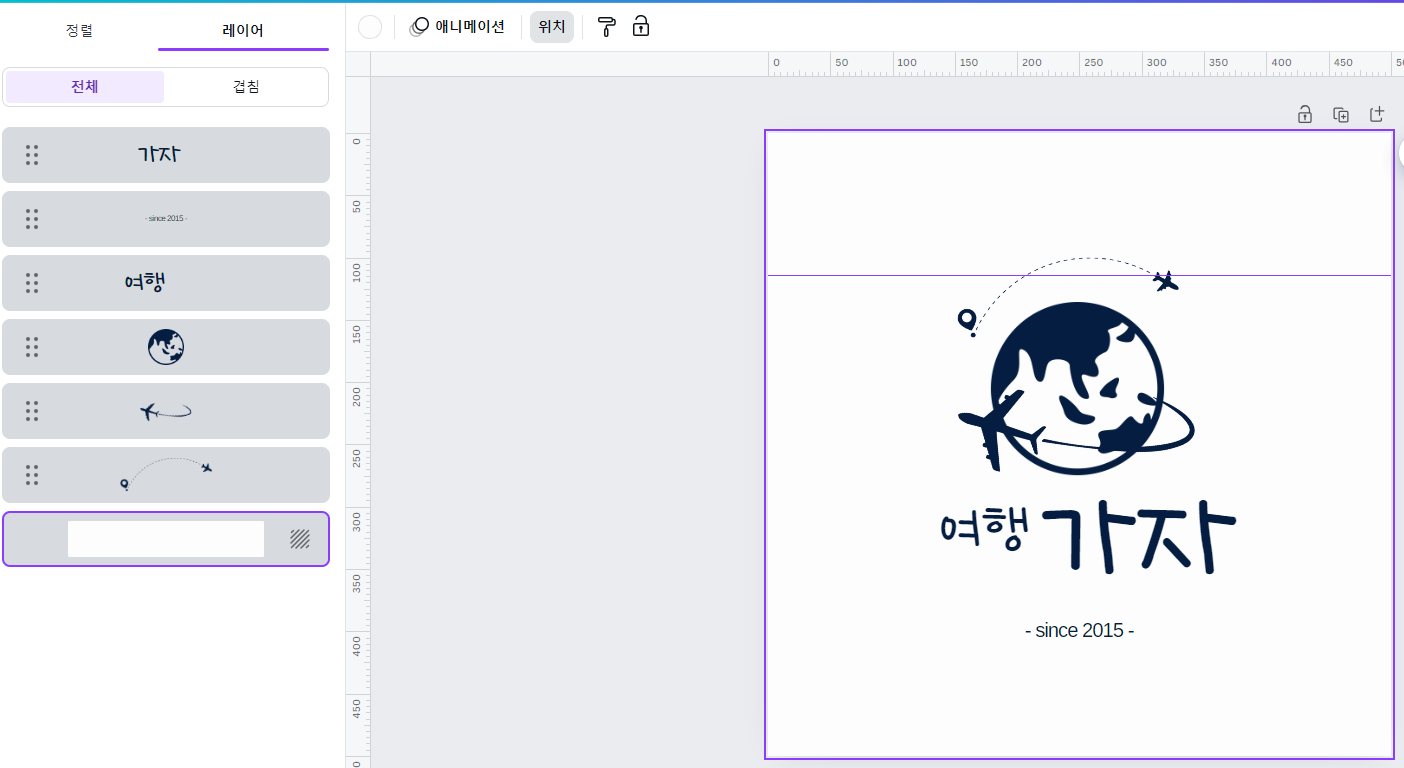Duplicate the page with the duplicate icon

[1341, 114]
